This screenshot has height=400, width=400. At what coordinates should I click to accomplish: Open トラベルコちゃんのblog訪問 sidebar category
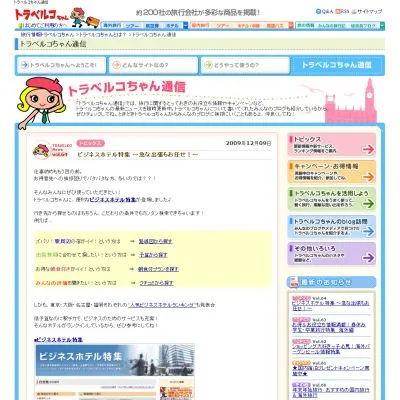pos(332,227)
